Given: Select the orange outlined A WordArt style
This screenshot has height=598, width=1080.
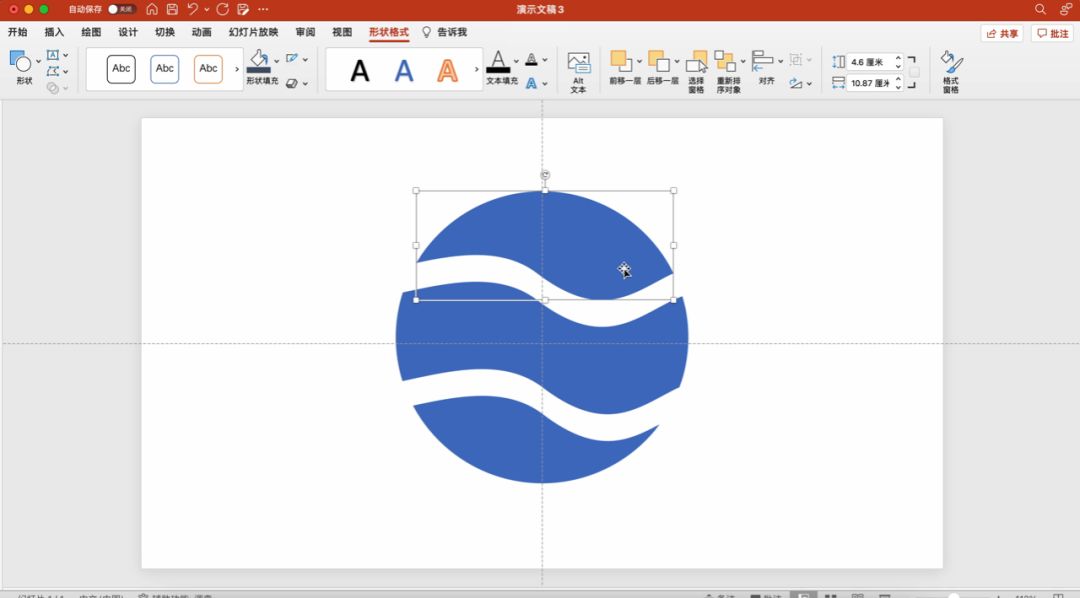Looking at the screenshot, I should click(448, 70).
